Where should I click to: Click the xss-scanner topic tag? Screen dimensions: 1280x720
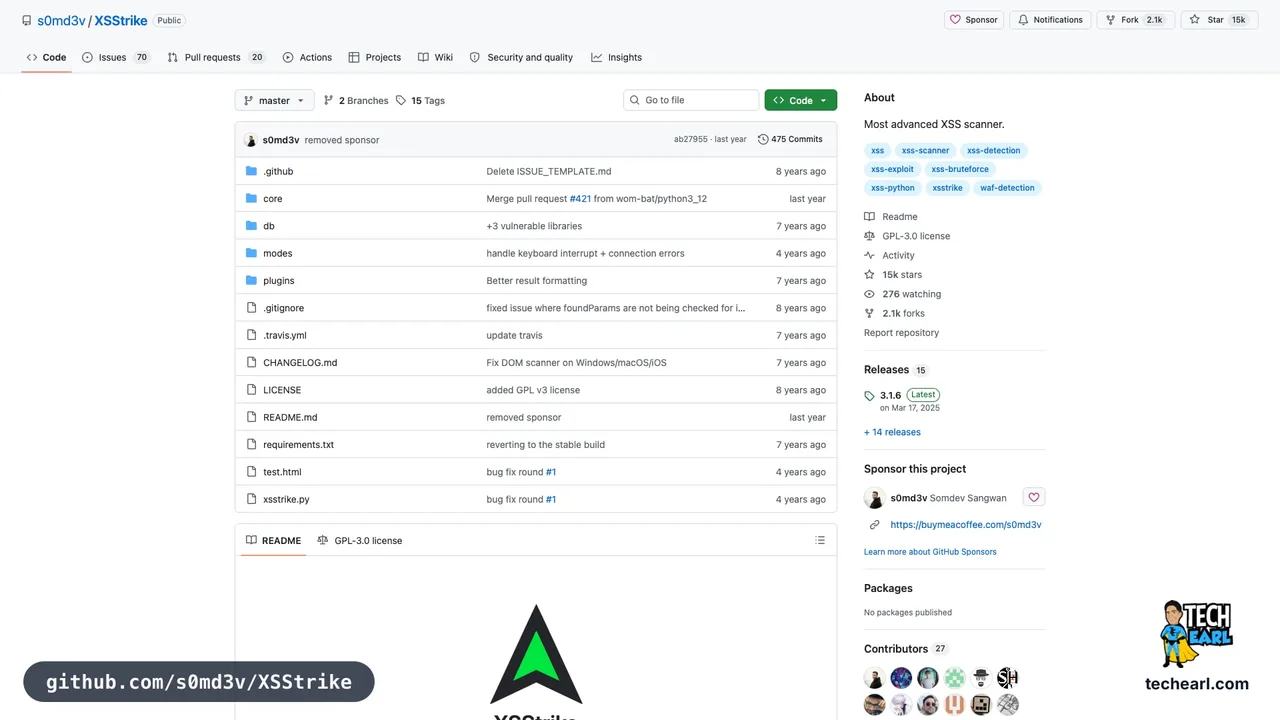[x=925, y=151]
